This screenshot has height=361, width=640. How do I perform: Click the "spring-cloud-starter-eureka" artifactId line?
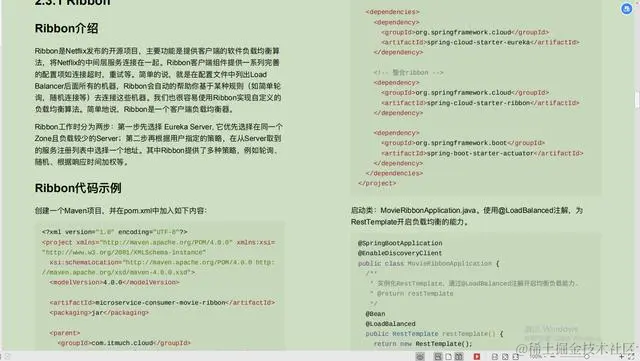coord(480,42)
